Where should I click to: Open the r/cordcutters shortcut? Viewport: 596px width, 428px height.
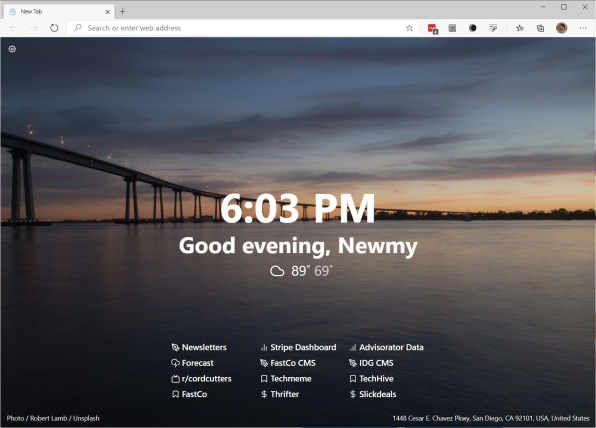(x=201, y=379)
